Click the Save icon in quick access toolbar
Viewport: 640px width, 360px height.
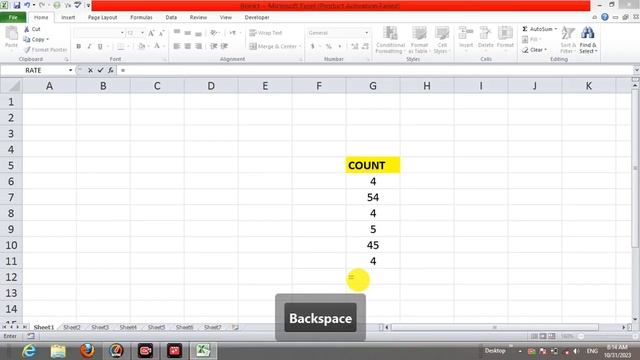click(x=17, y=5)
